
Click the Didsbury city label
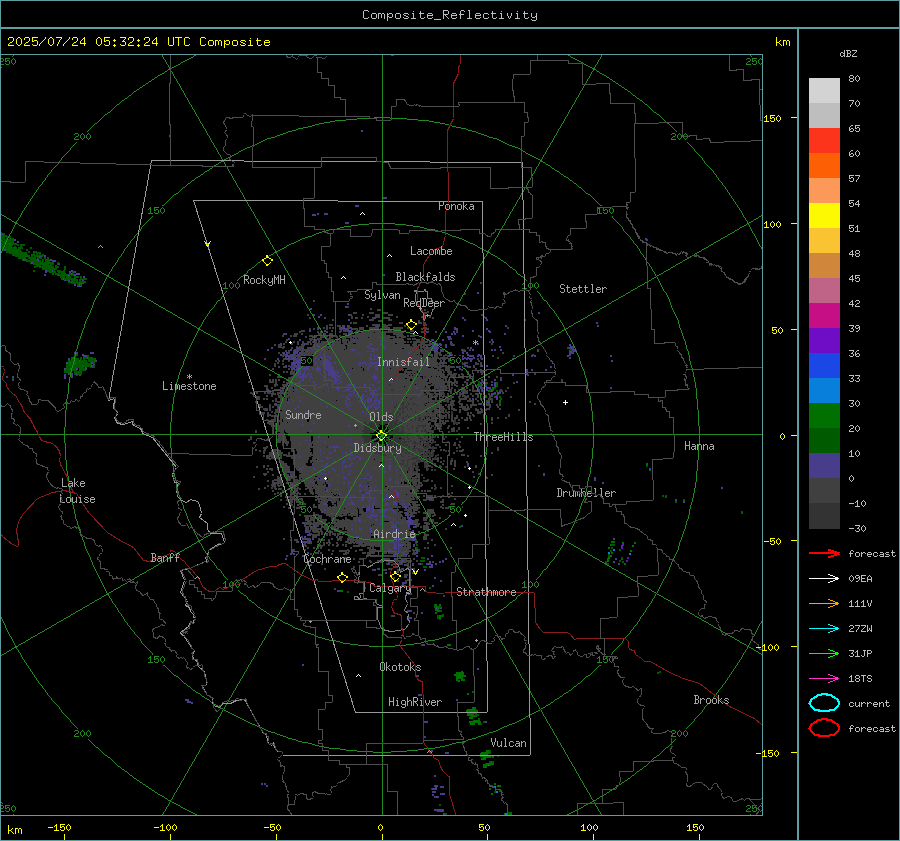pyautogui.click(x=378, y=448)
